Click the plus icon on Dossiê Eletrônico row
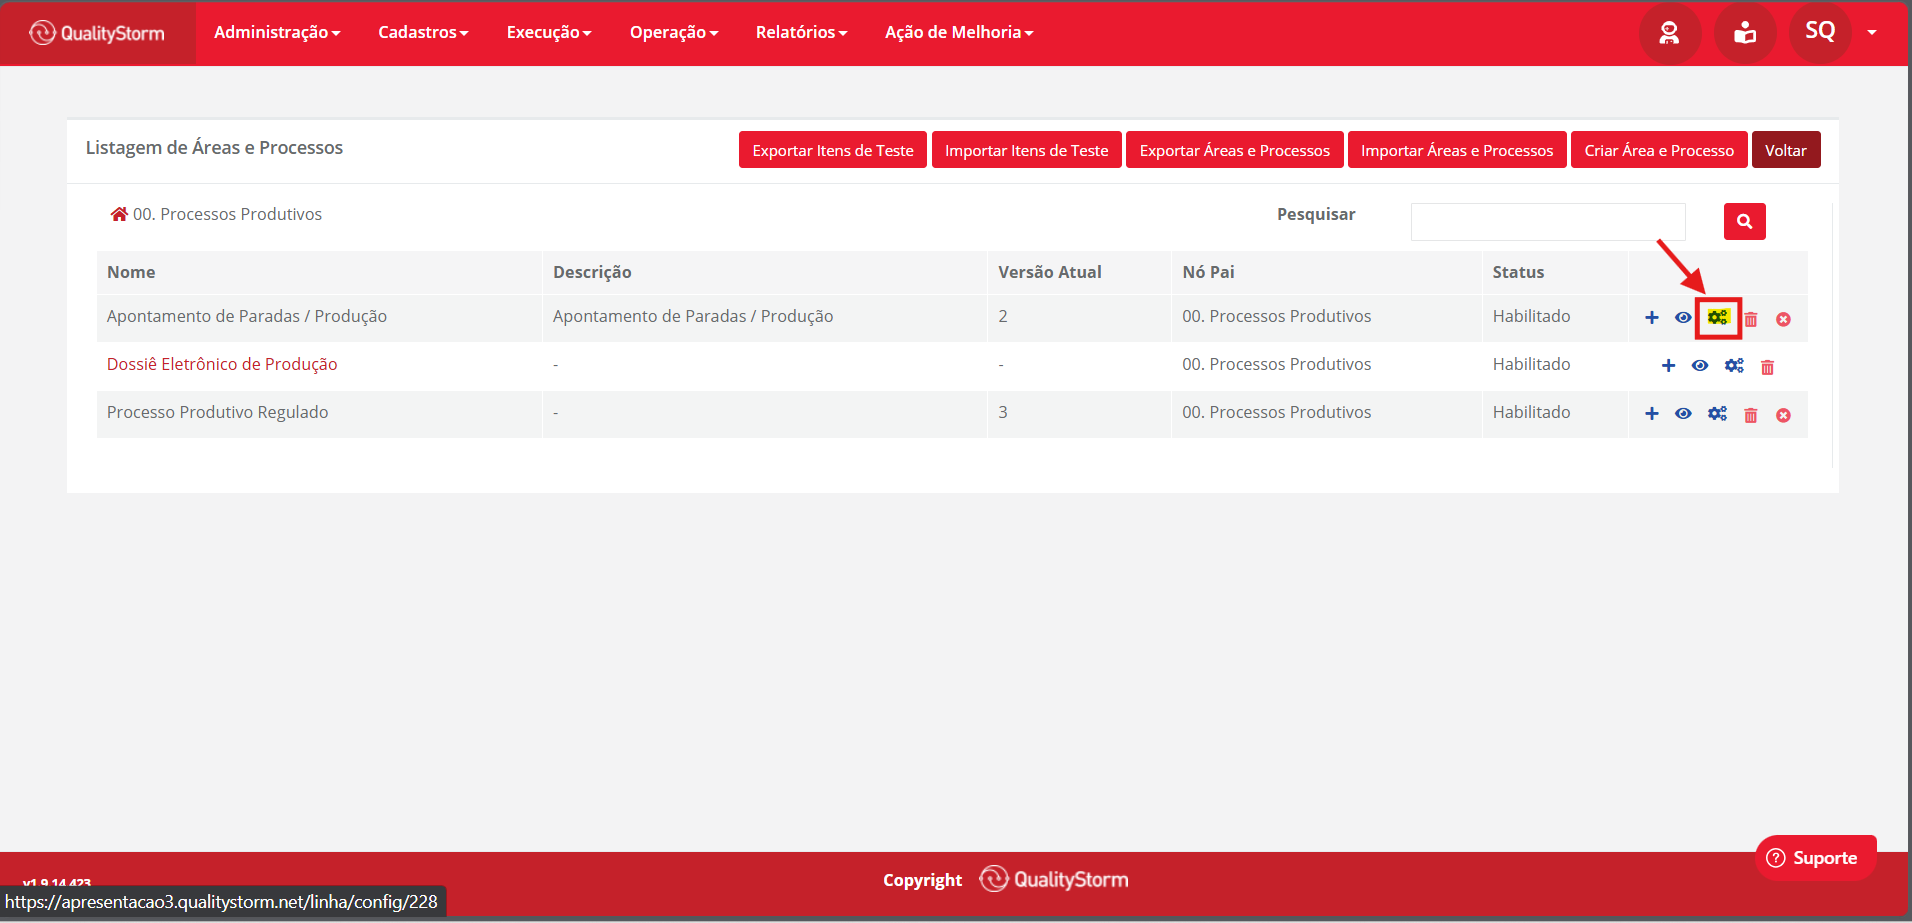The height and width of the screenshot is (923, 1912). tap(1668, 366)
